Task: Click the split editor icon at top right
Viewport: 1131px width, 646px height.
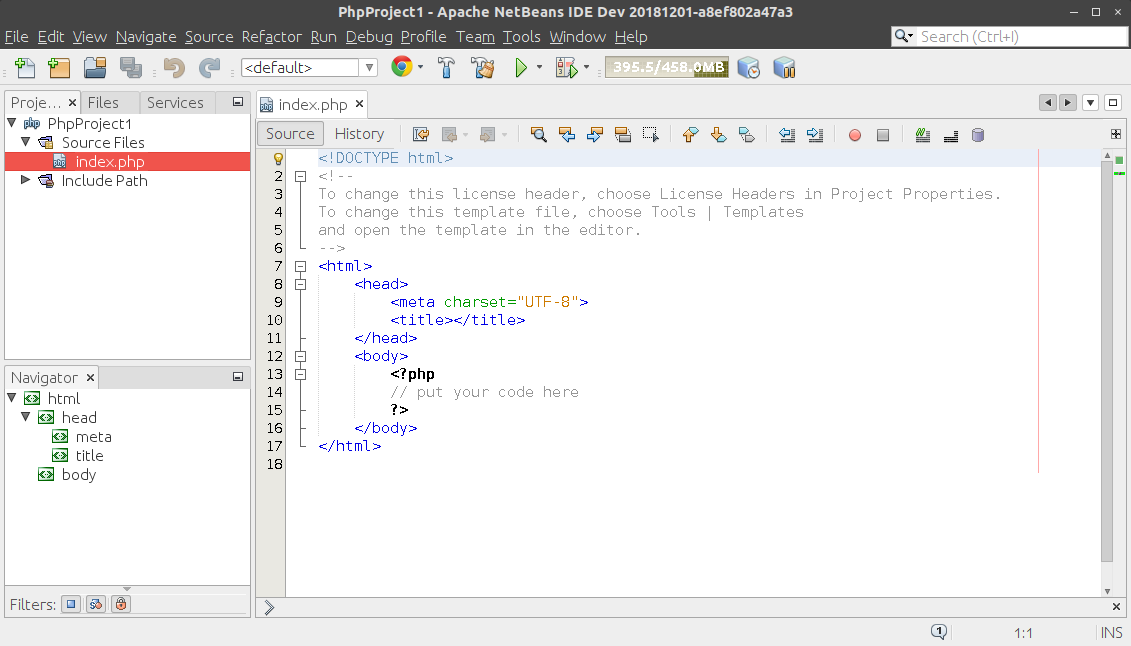Action: [1116, 134]
